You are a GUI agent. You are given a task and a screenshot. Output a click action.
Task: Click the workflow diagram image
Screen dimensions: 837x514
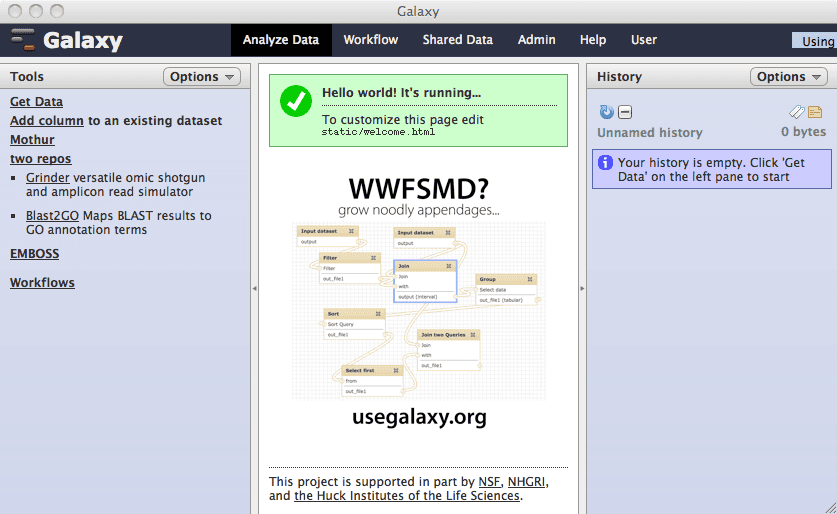tap(418, 311)
